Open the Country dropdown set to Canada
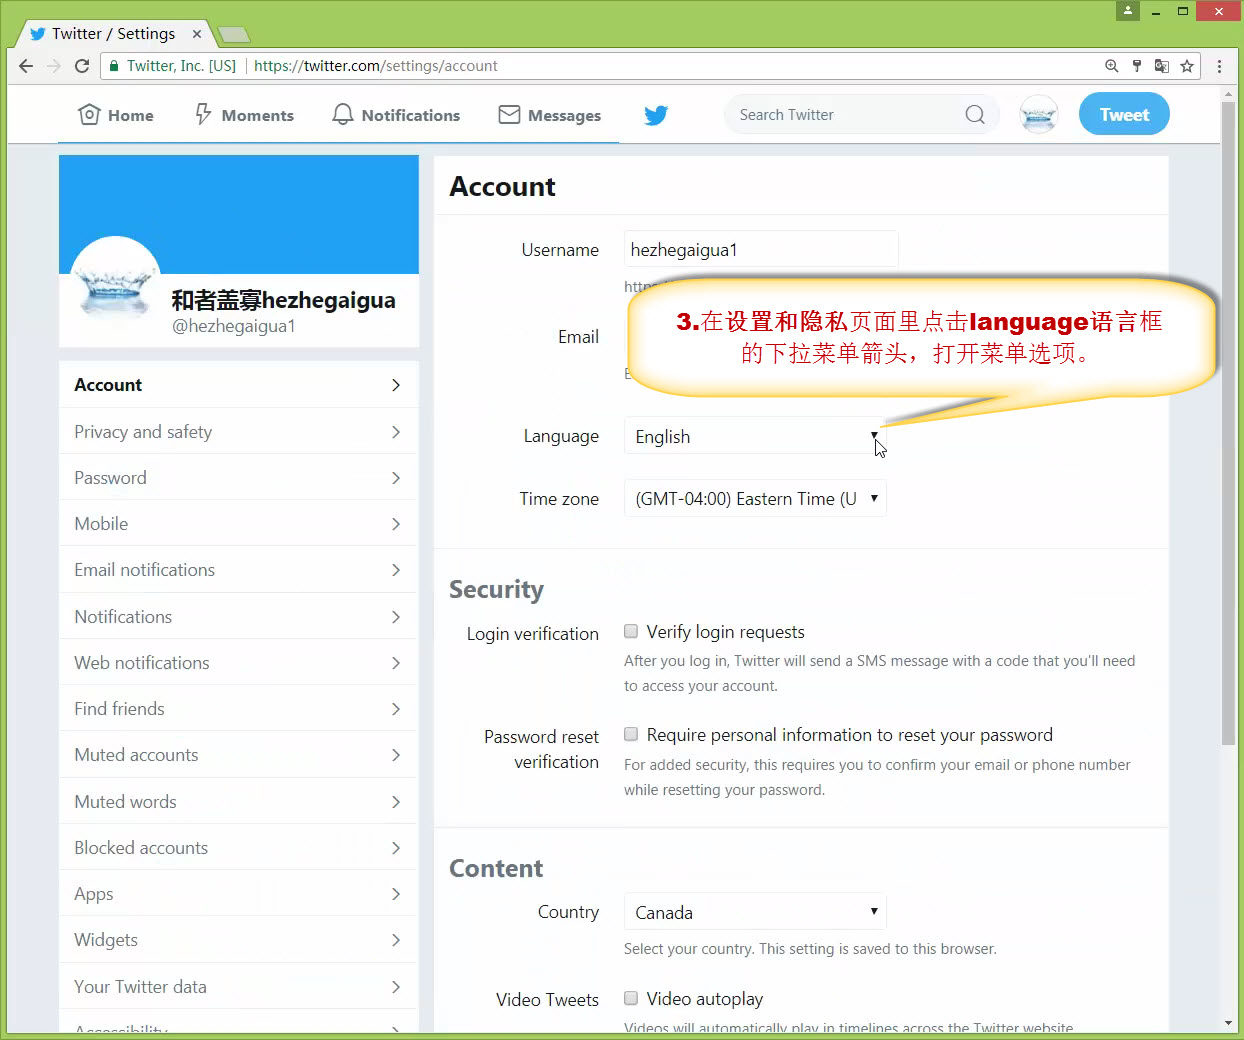 coord(754,912)
